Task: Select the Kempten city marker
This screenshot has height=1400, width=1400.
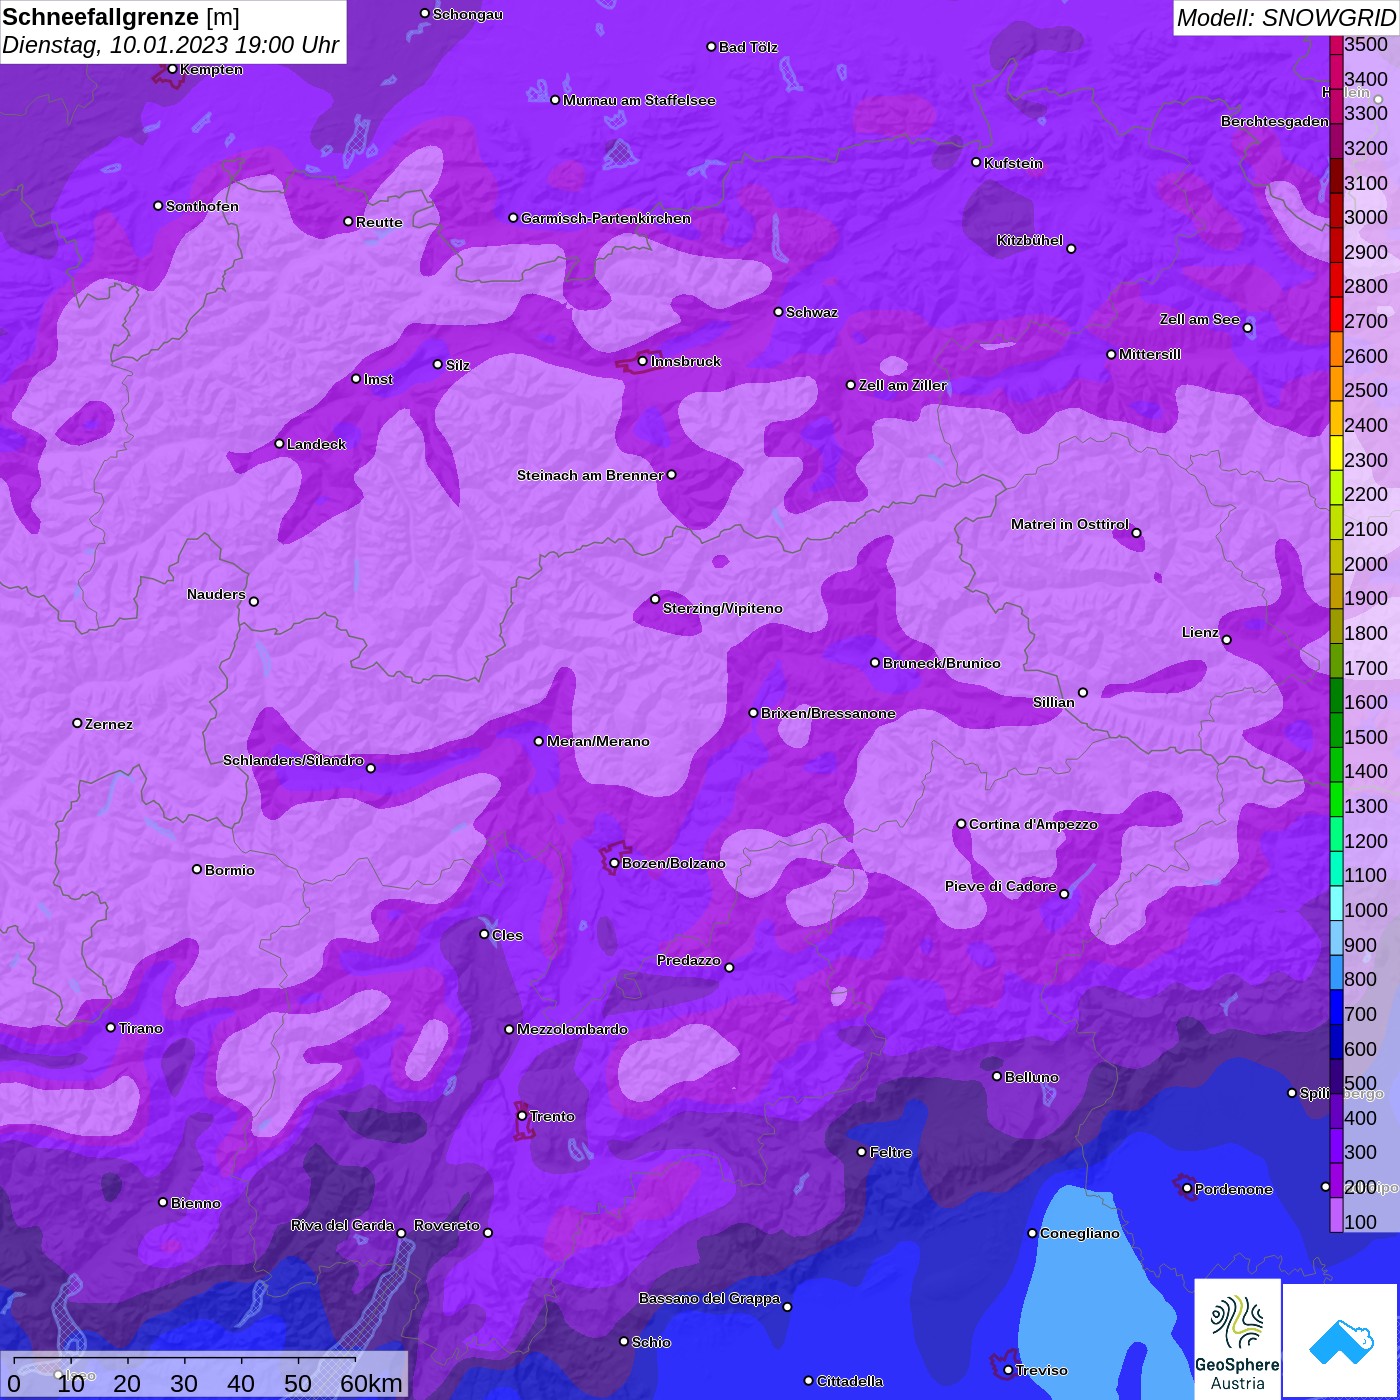Action: (x=172, y=69)
